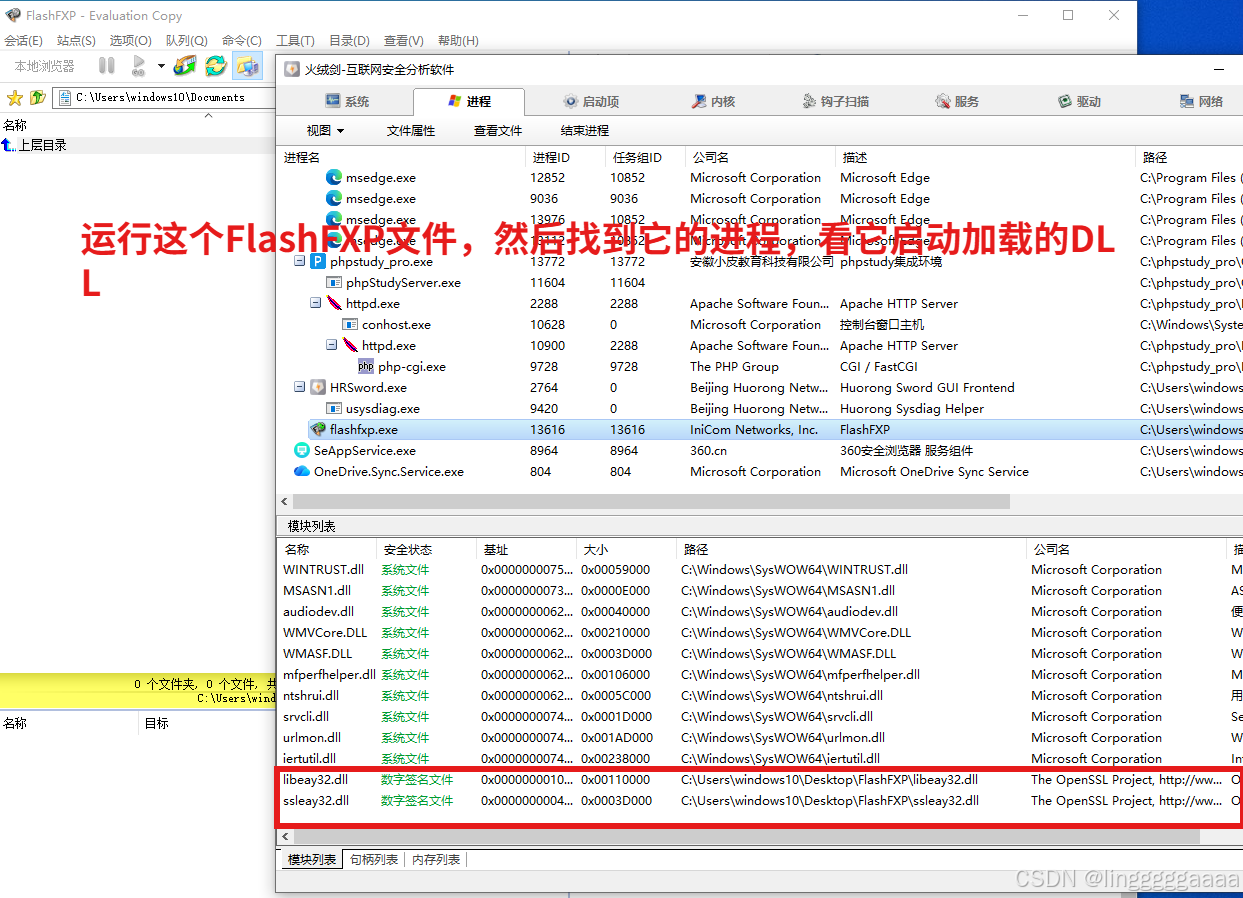1243x898 pixels.
Task: Switch to the 进程 tab in Huorong Sword
Action: (x=468, y=101)
